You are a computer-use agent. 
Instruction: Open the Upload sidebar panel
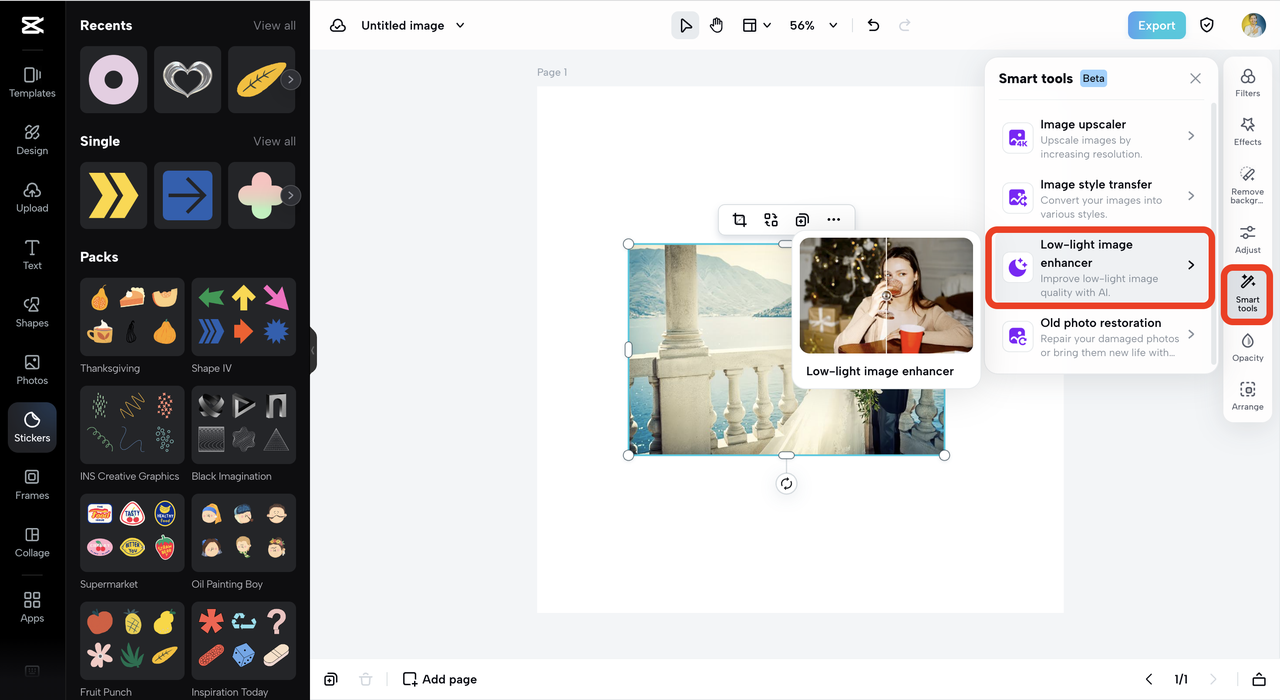[32, 198]
